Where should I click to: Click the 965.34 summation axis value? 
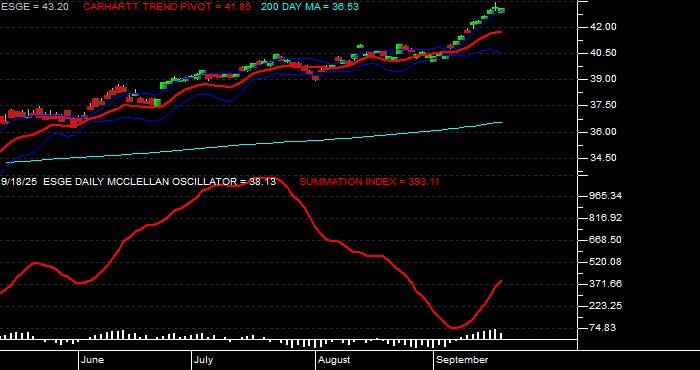click(x=606, y=196)
